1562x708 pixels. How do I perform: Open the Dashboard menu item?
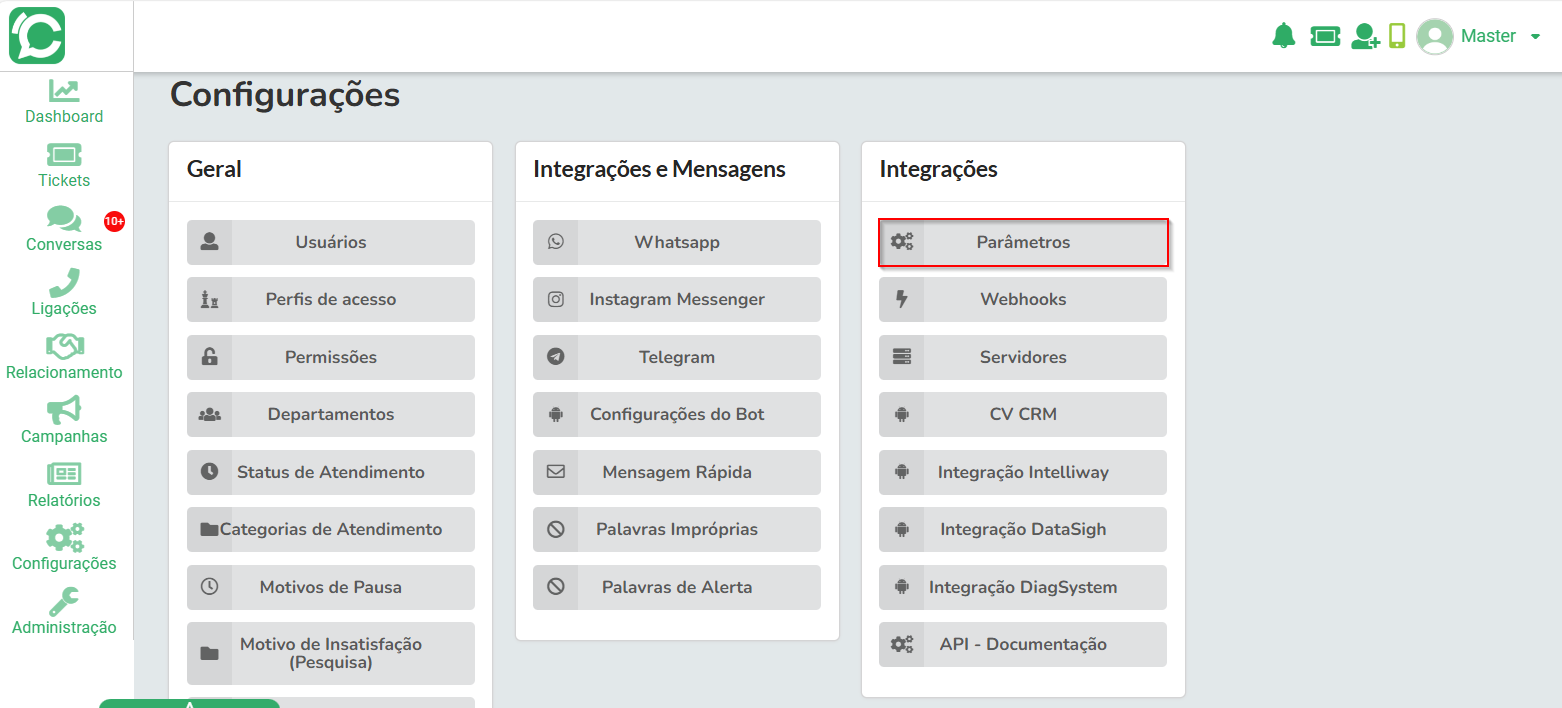64,103
